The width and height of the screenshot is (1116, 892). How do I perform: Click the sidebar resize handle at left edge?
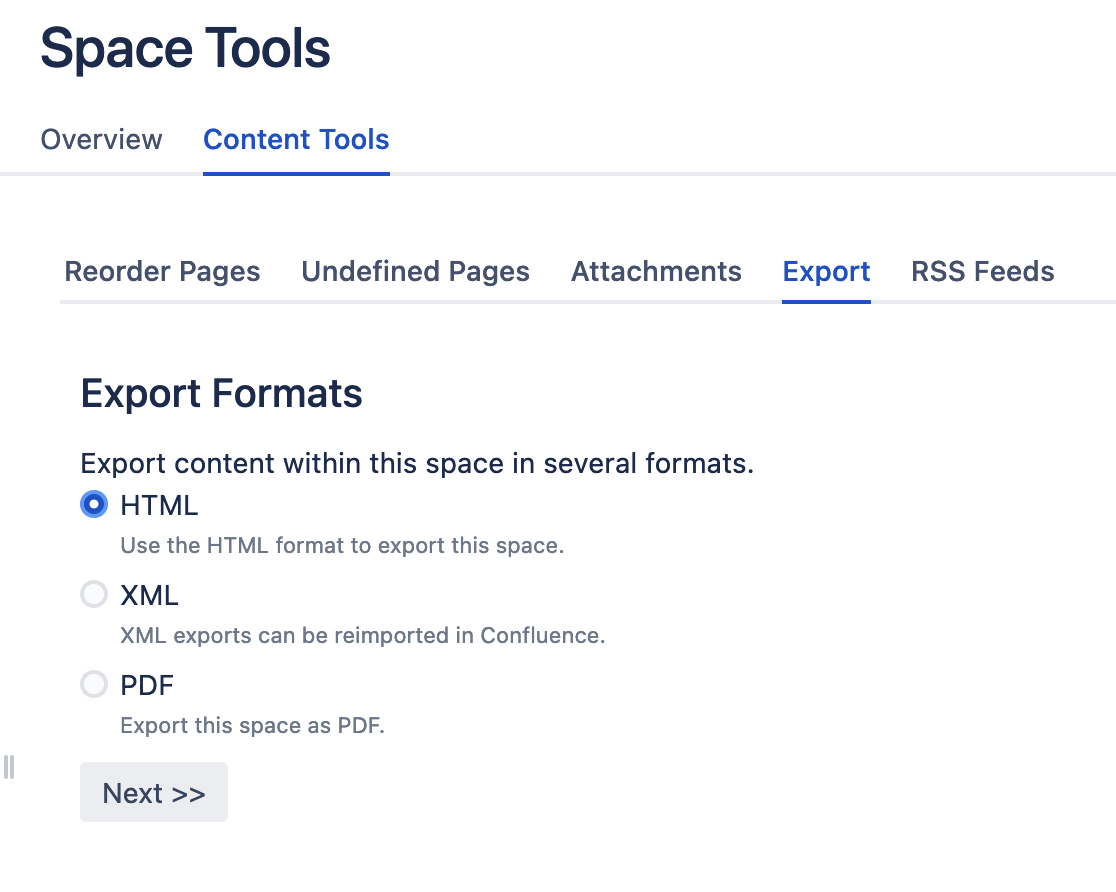pos(9,767)
